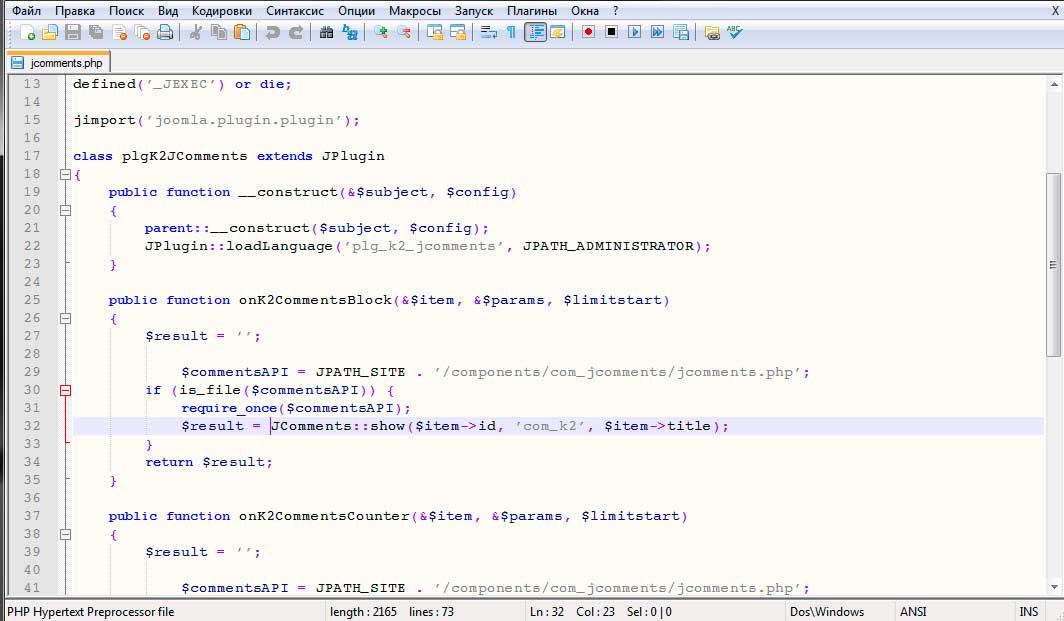Toggle show all characters (pilcrow)
The height and width of the screenshot is (621, 1064).
point(511,32)
